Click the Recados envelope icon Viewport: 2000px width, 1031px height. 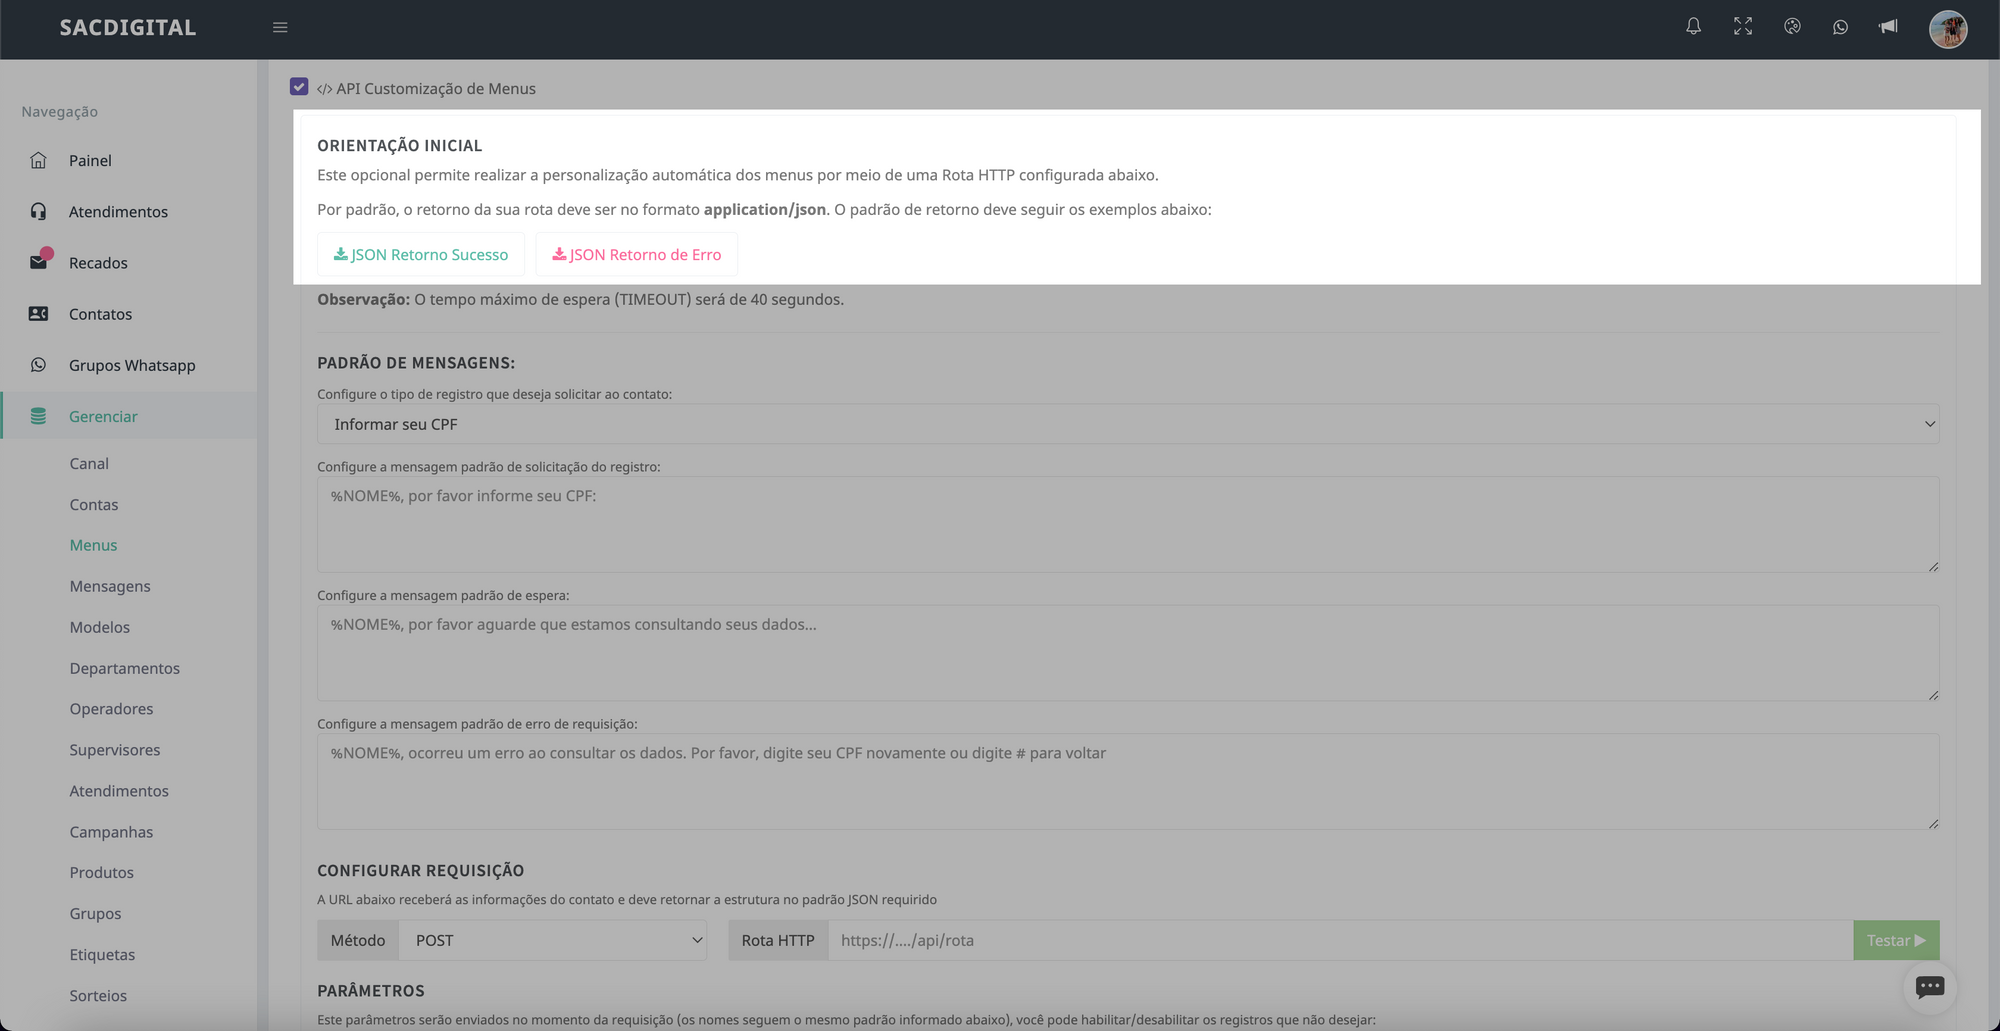point(38,262)
